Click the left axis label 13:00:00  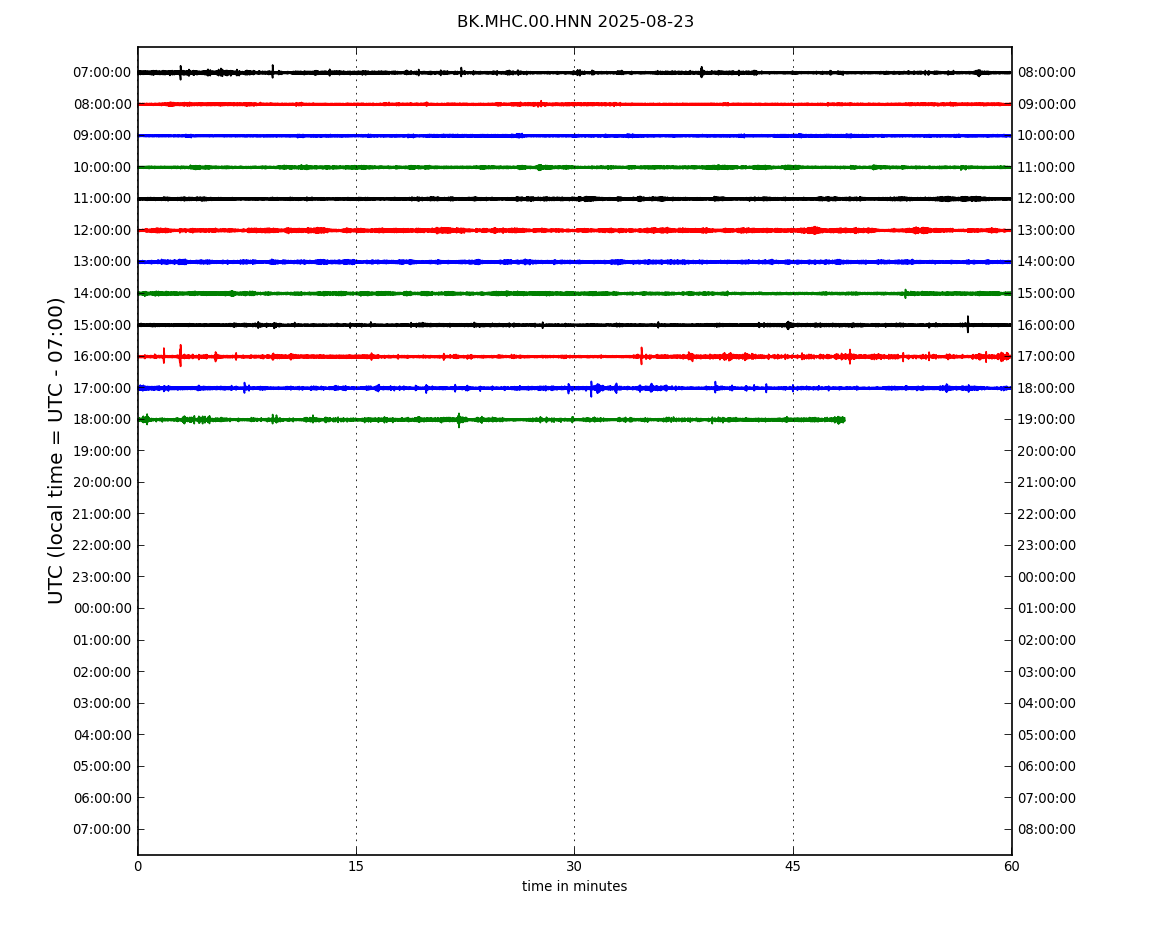[x=102, y=262]
